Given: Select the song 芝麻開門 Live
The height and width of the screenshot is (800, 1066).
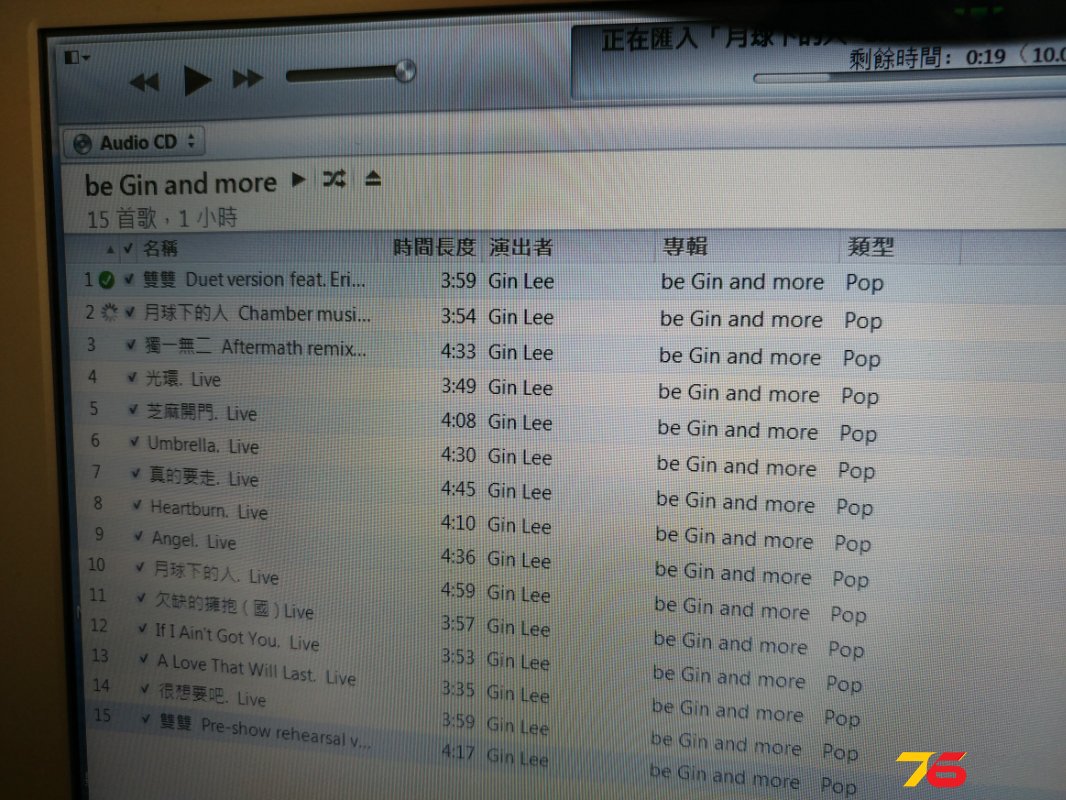Looking at the screenshot, I should point(203,412).
